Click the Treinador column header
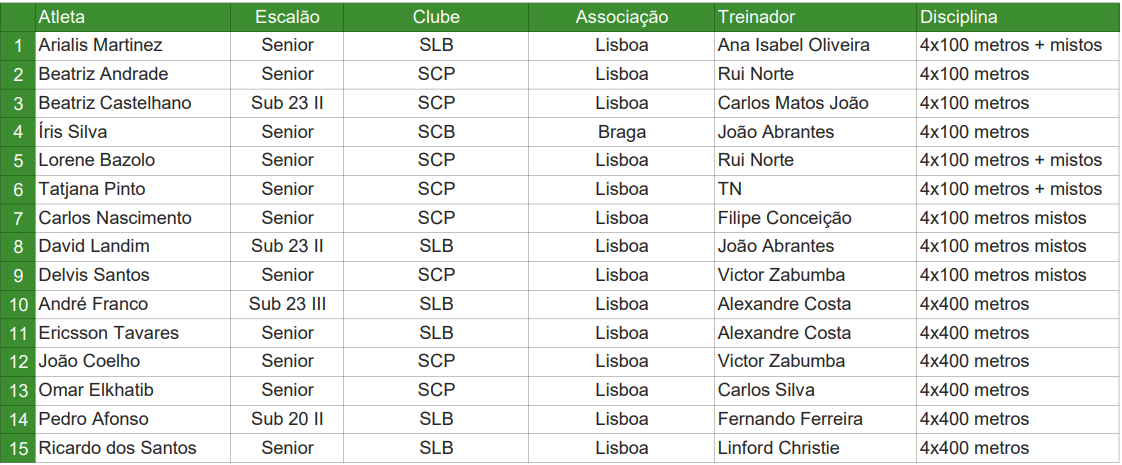Screen dimensions: 1122x465 point(756,17)
